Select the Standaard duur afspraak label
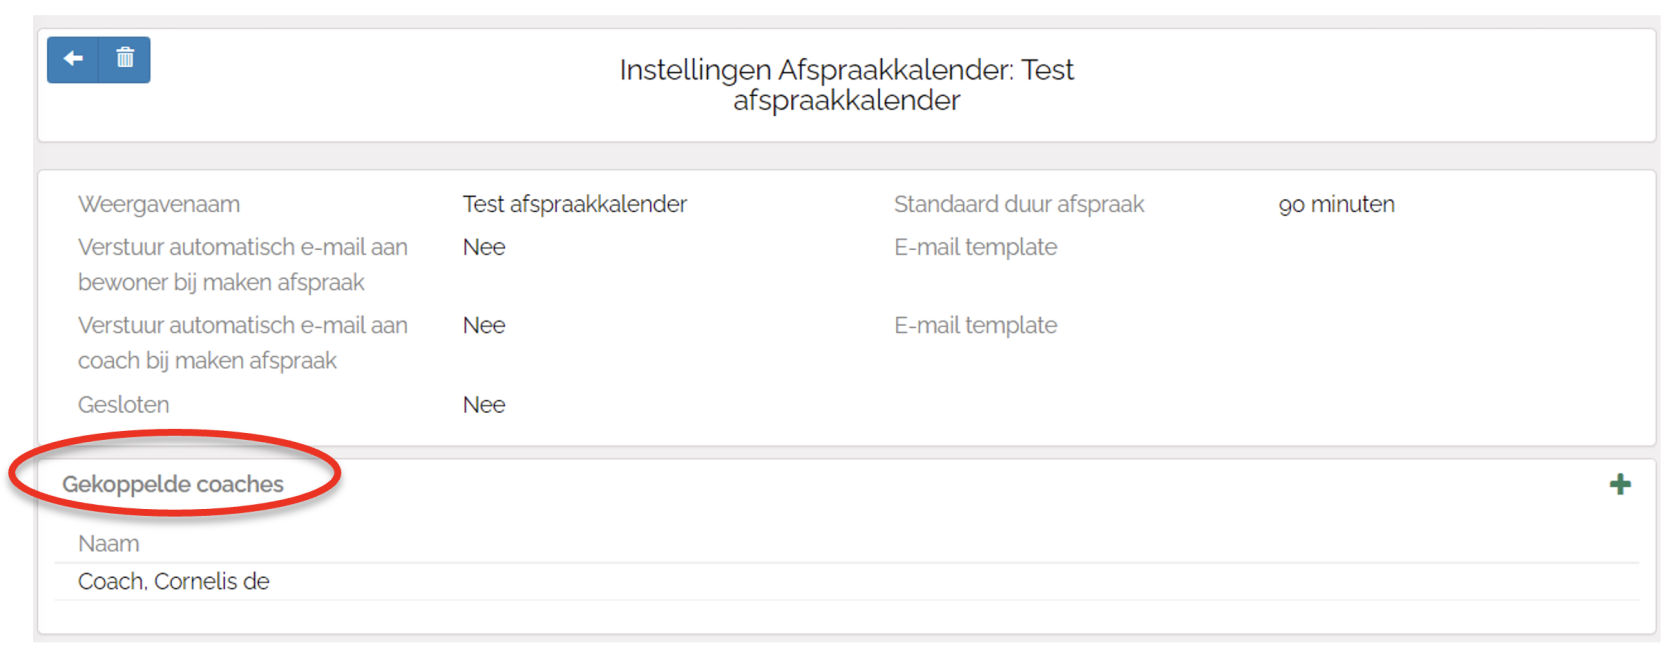The height and width of the screenshot is (663, 1680). tap(1018, 205)
